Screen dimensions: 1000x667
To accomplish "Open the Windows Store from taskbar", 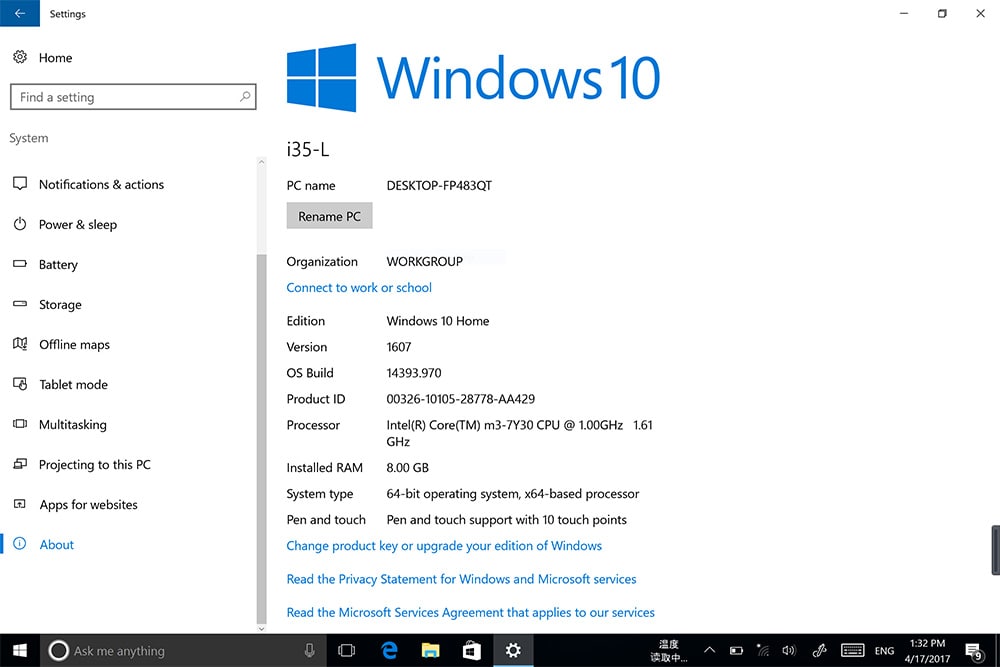I will pos(472,650).
